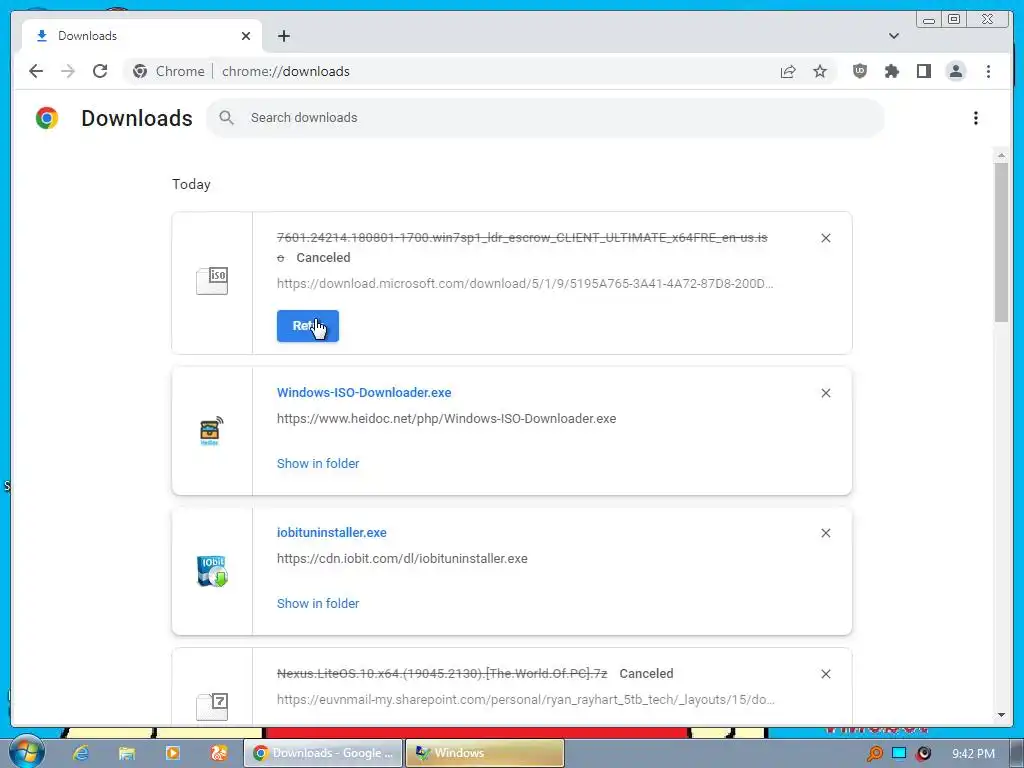
Task: Open the download.microsoft.com source URL
Action: [525, 283]
